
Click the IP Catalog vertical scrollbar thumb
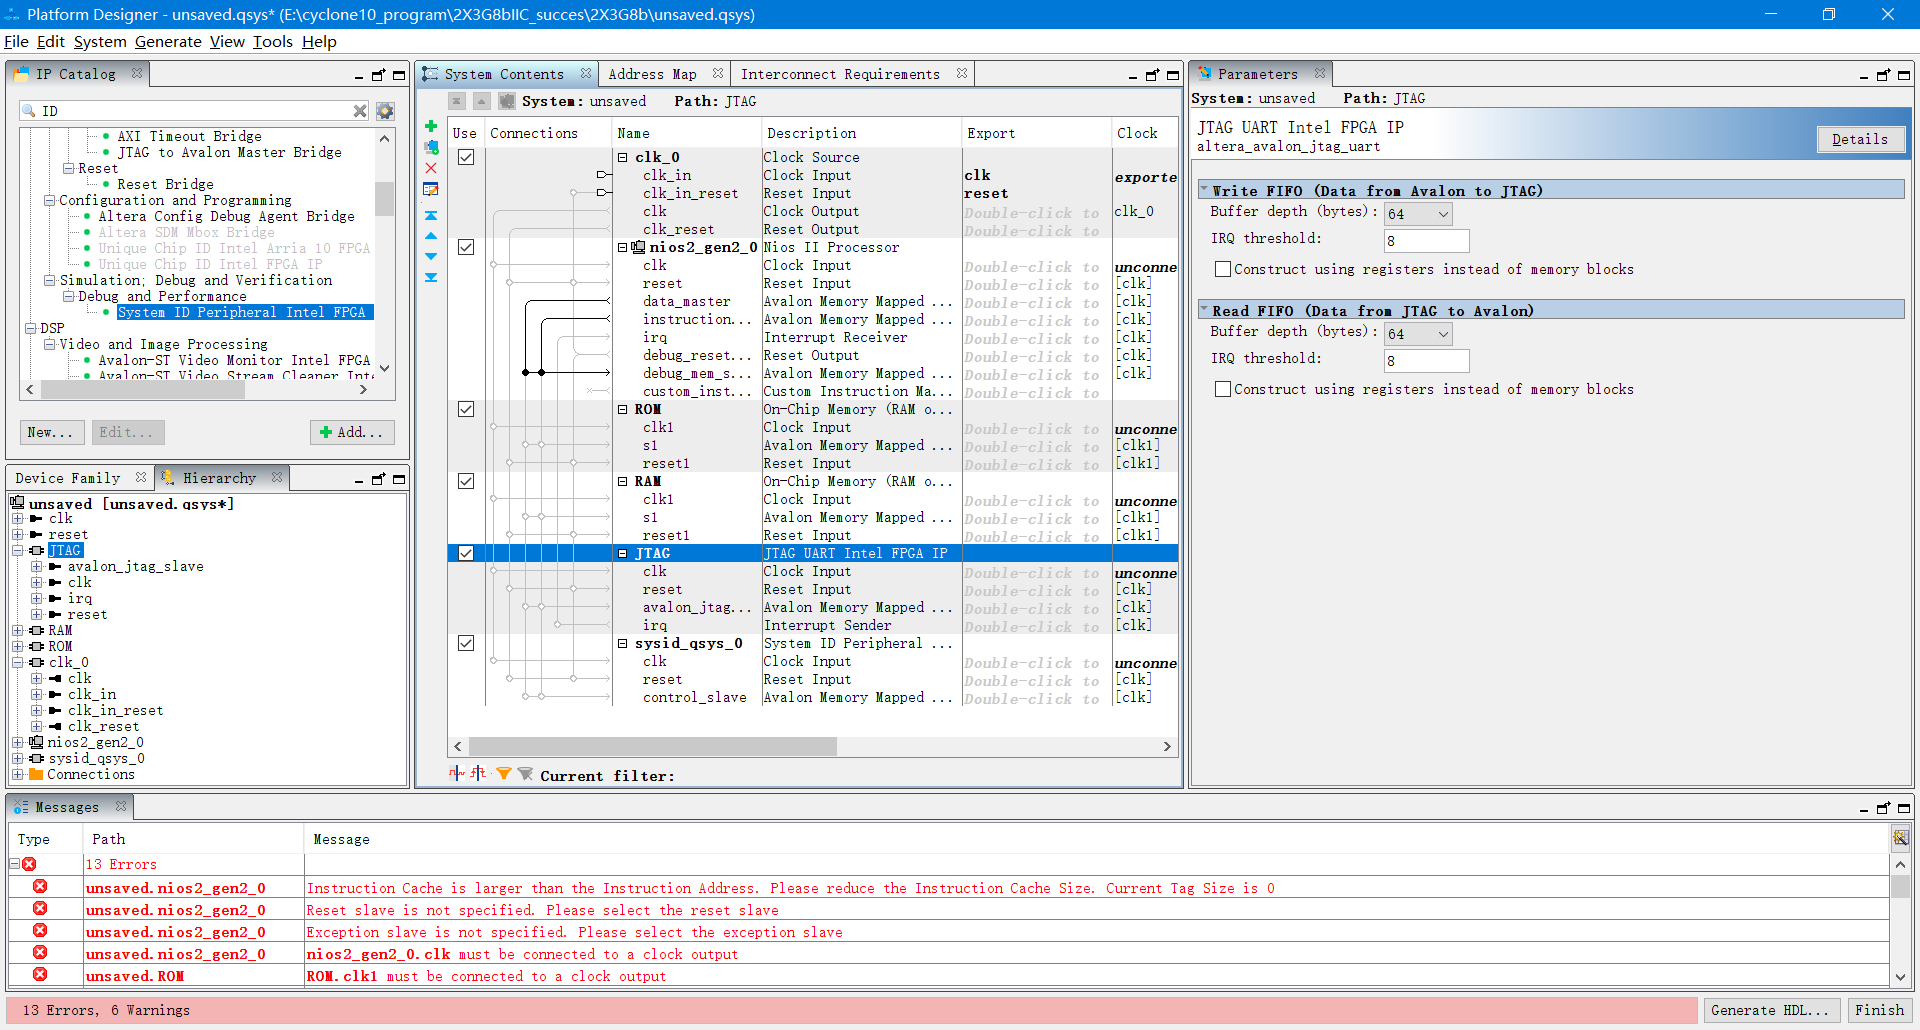click(x=384, y=198)
